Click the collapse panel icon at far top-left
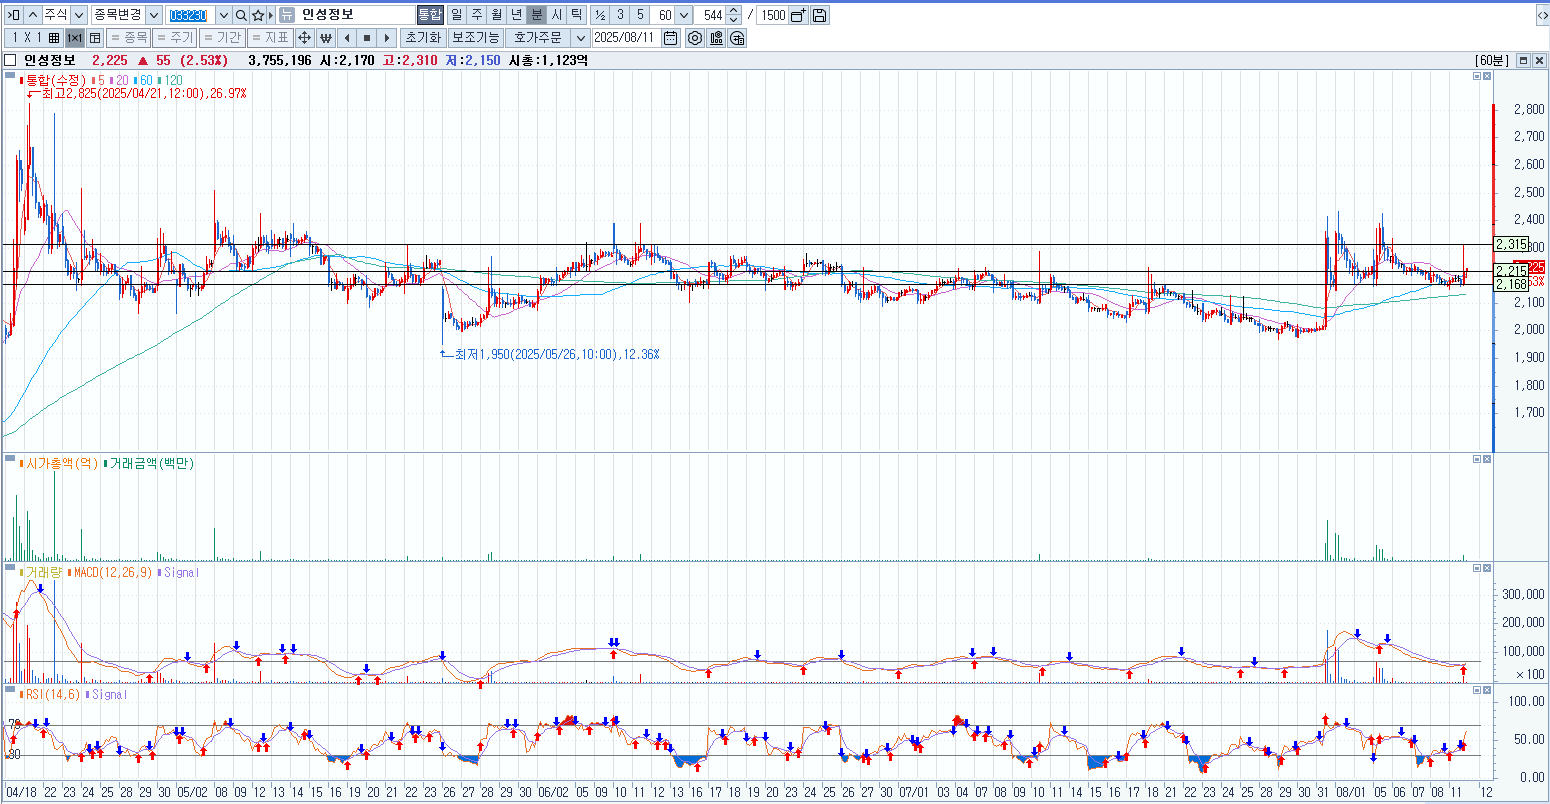 [x=13, y=15]
